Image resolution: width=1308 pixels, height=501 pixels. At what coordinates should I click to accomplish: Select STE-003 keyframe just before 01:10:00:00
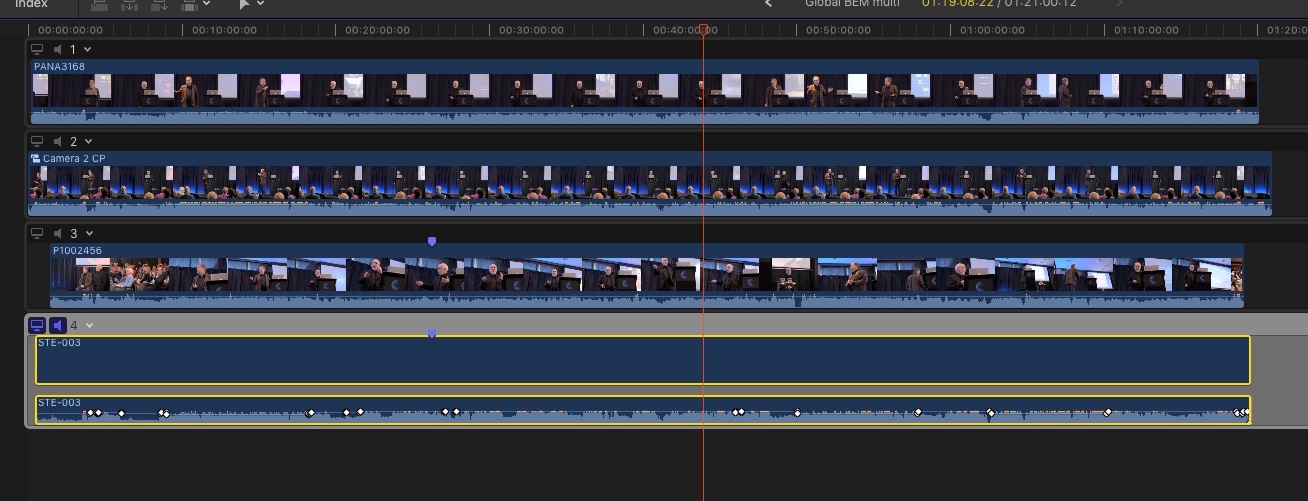coord(1108,412)
